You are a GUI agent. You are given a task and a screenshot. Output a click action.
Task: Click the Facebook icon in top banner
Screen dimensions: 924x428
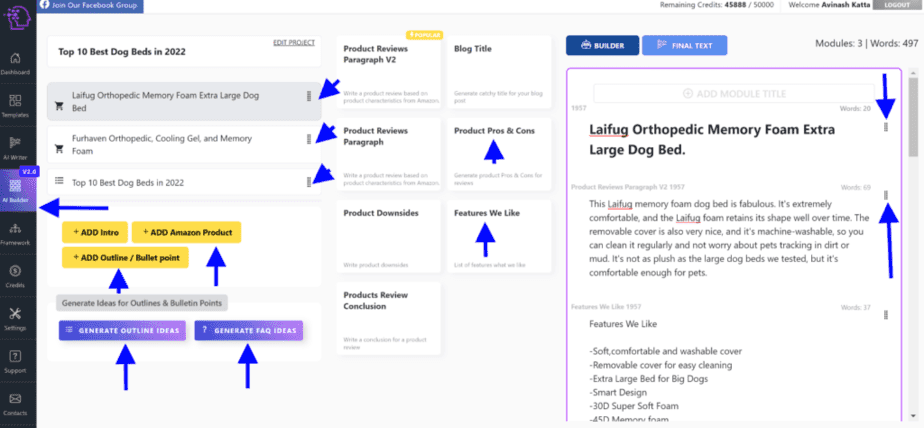45,5
